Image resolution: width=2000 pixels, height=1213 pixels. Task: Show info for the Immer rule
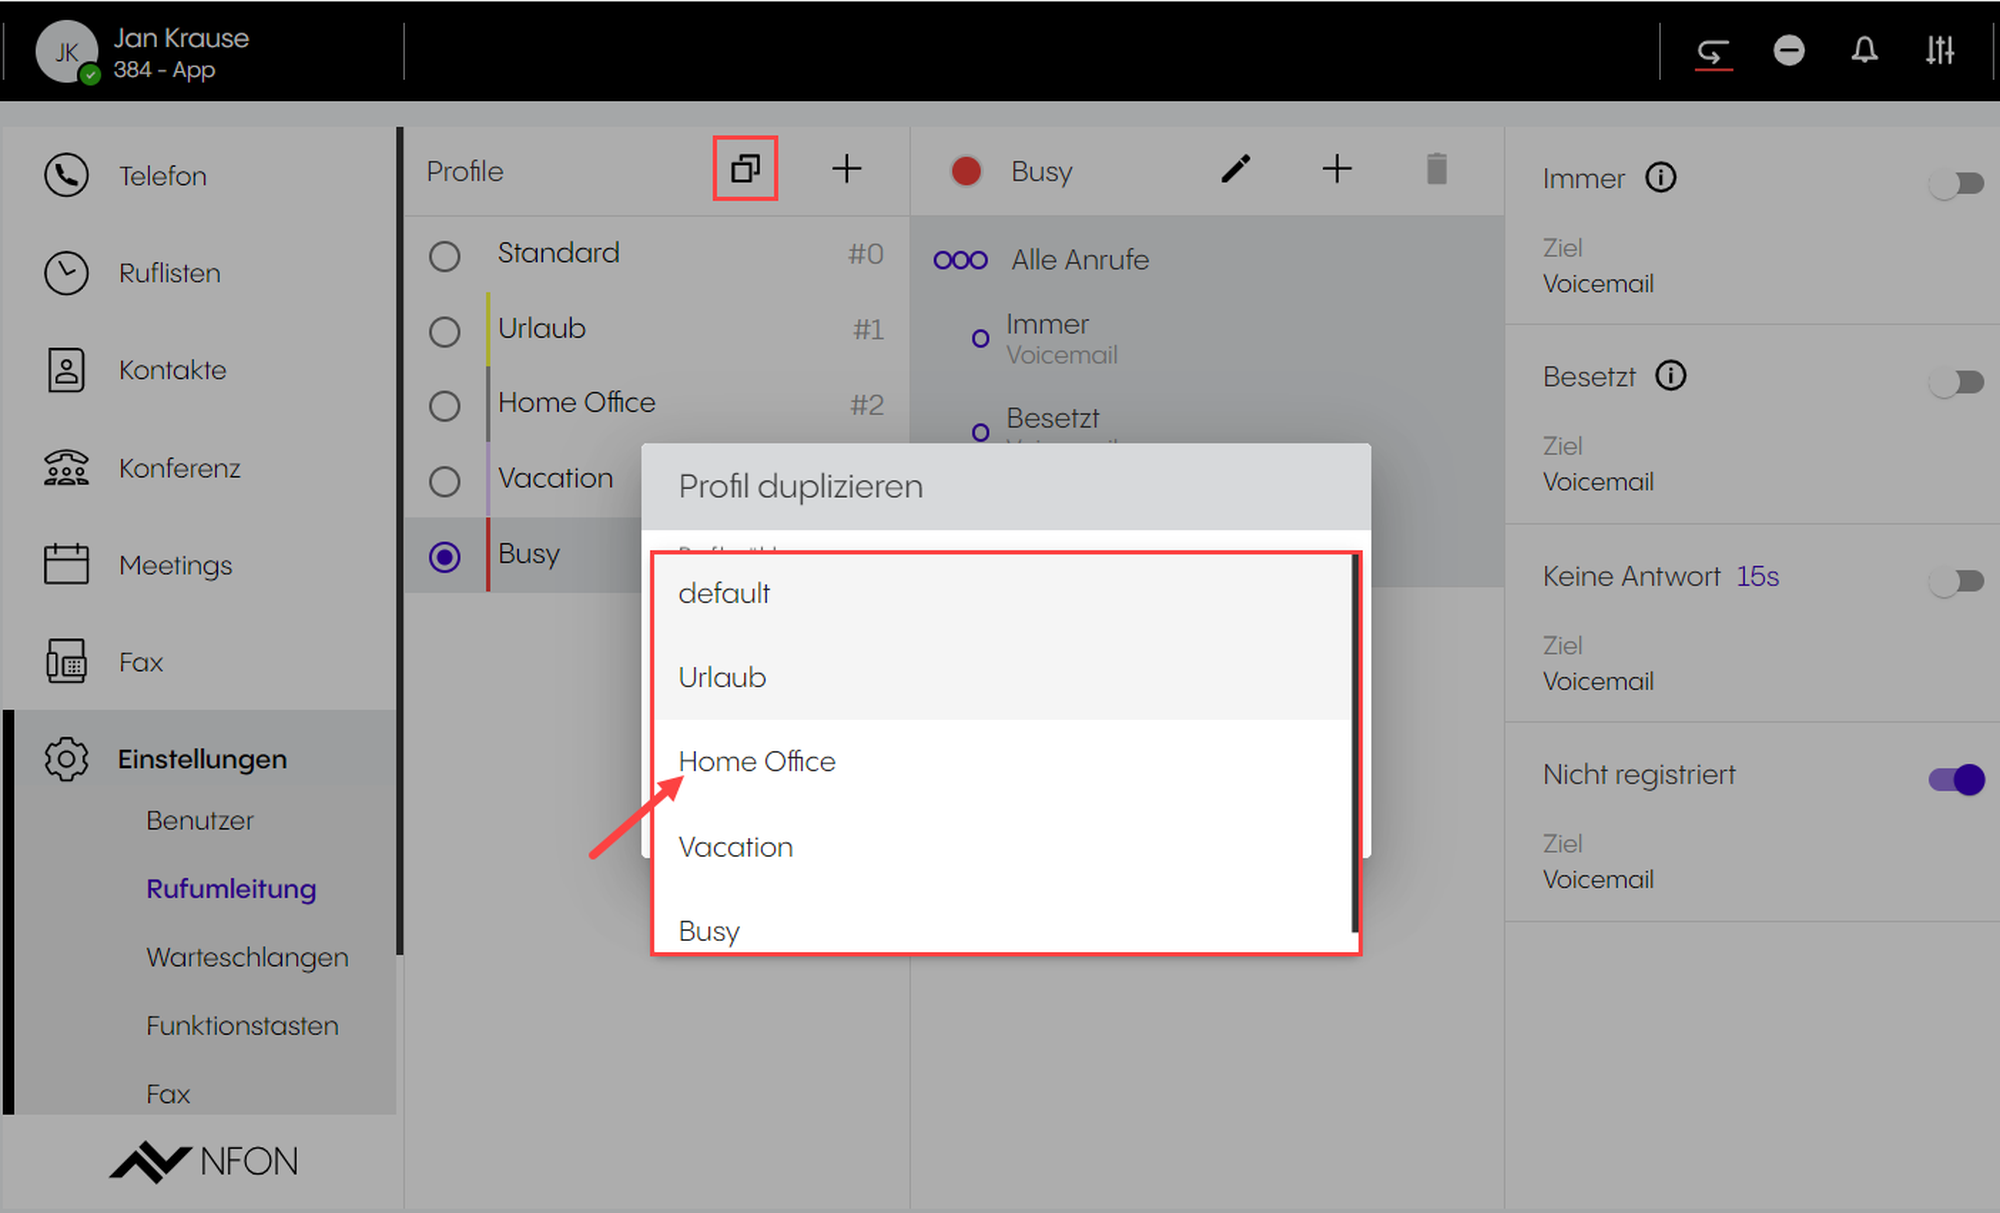(x=1661, y=178)
